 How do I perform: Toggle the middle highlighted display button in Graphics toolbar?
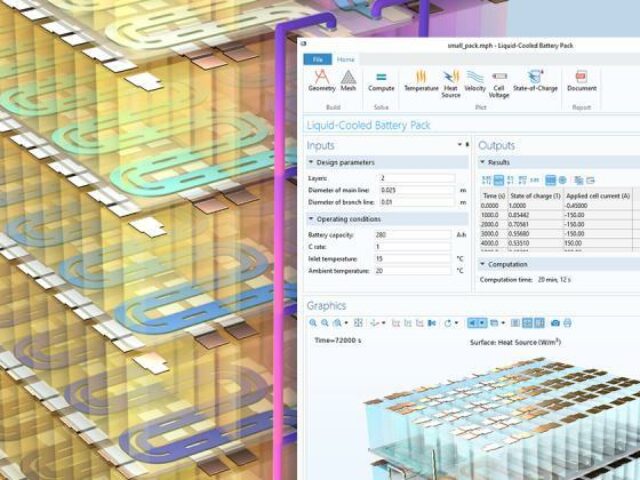pyautogui.click(x=527, y=323)
